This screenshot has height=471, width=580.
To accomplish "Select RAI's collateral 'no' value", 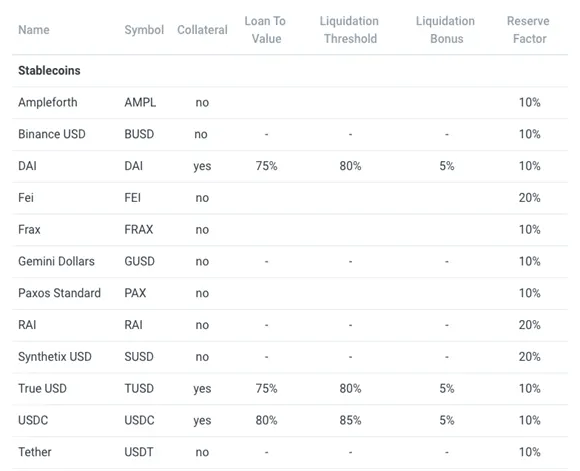I will [202, 325].
